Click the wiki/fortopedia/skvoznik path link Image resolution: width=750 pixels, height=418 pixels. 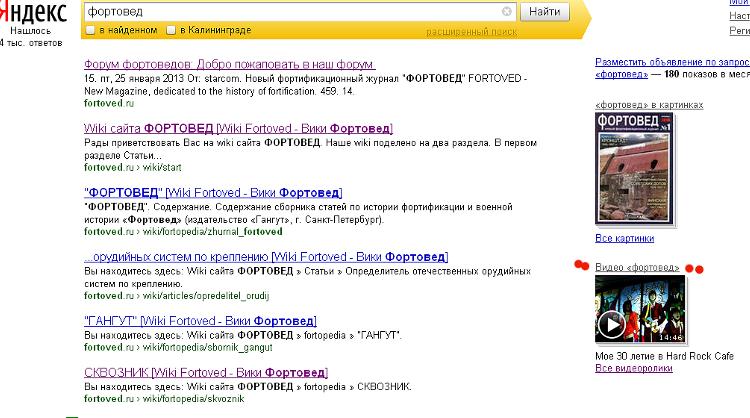pyautogui.click(x=193, y=398)
